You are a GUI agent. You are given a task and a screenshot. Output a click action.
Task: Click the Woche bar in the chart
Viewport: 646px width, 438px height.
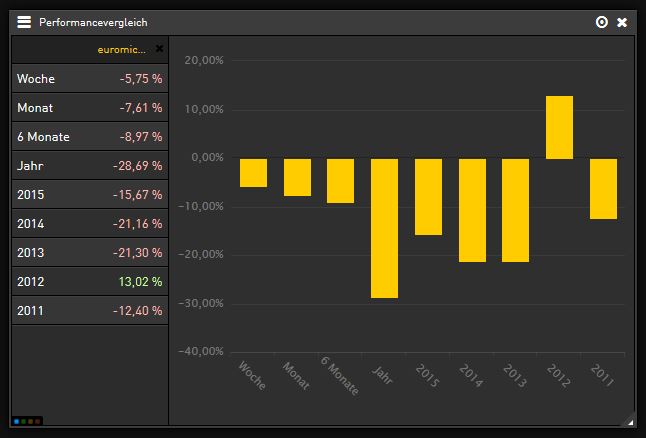(253, 173)
